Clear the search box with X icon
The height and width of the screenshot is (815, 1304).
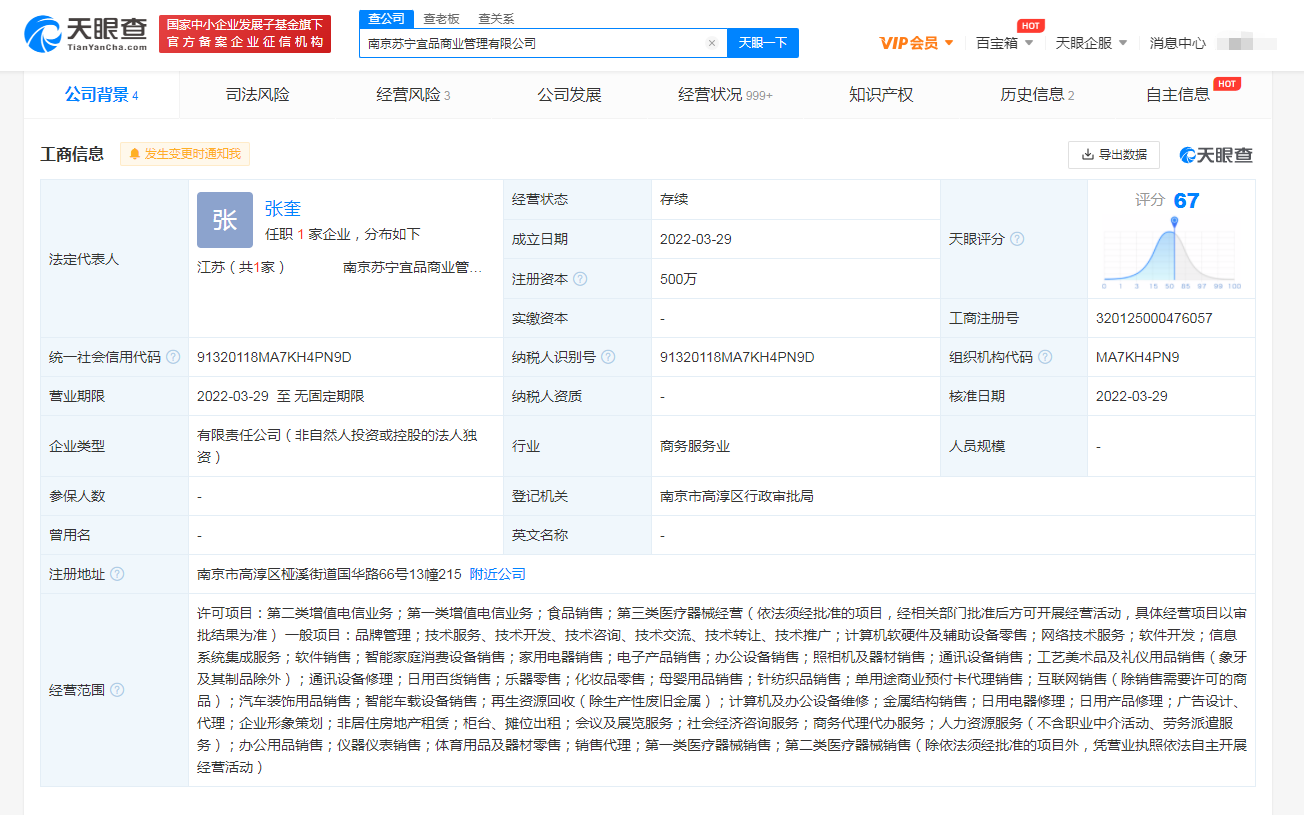[x=711, y=43]
